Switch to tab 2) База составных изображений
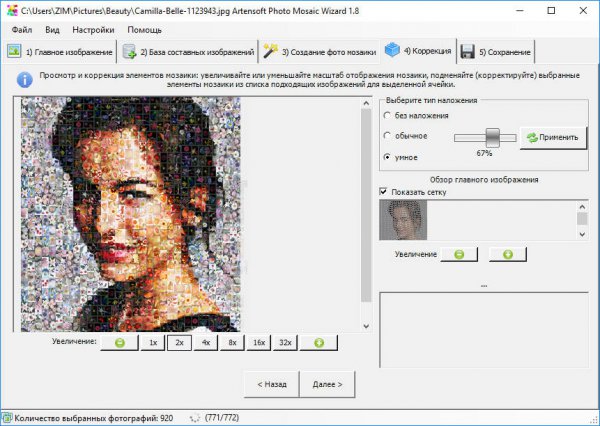Screen dimensions: 600x426 pos(188,52)
